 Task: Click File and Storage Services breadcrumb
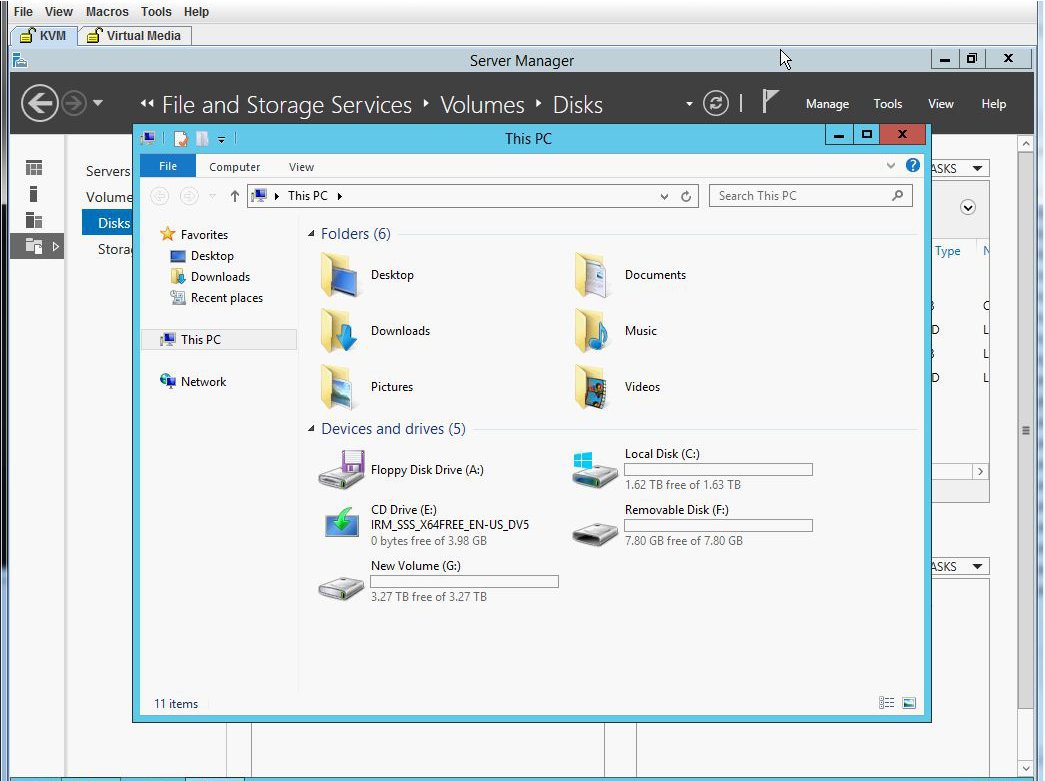pos(287,105)
